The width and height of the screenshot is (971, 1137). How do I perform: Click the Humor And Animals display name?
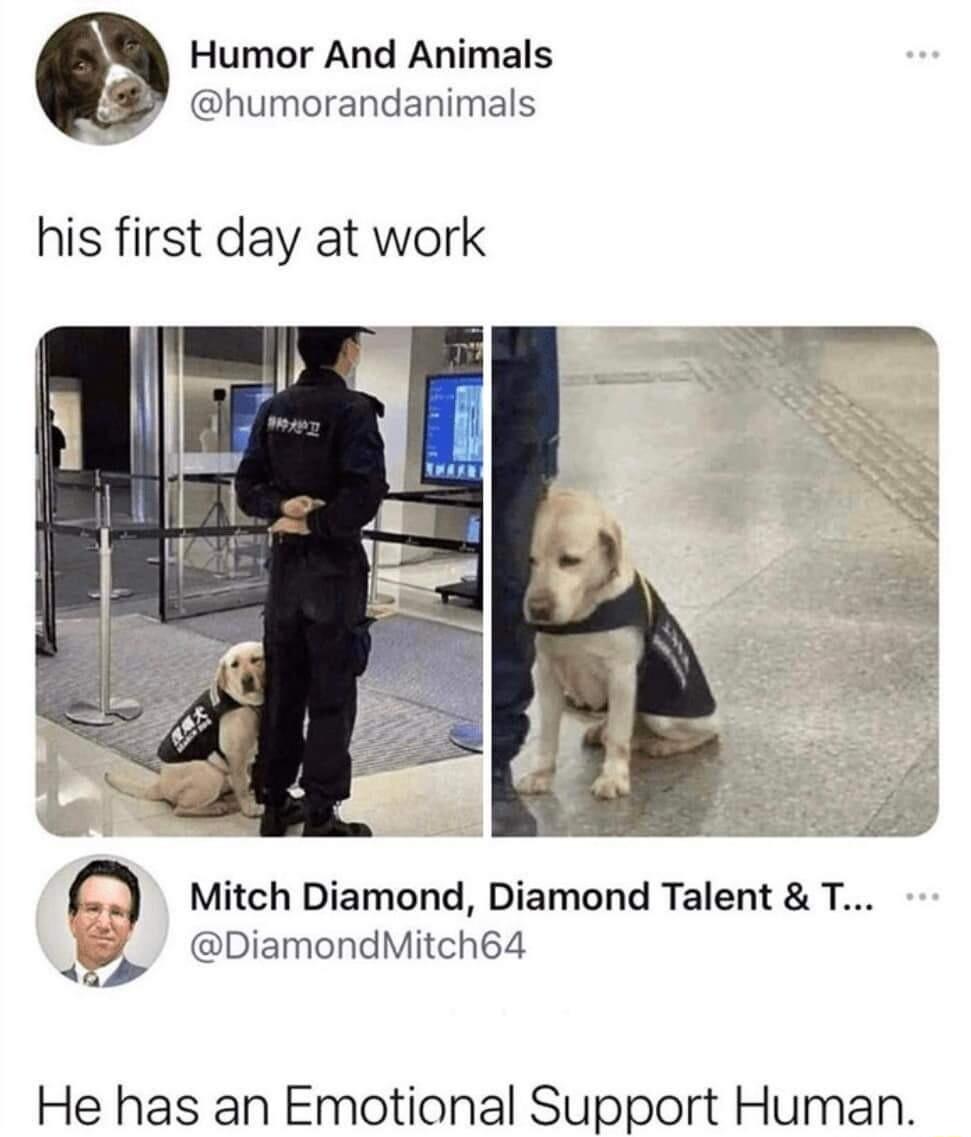click(371, 55)
